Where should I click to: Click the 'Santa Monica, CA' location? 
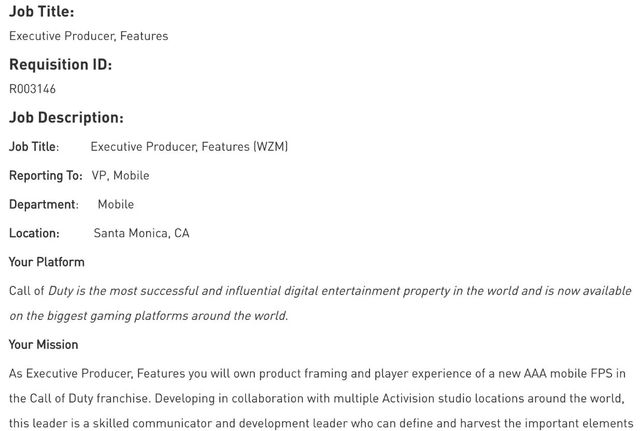(x=141, y=233)
